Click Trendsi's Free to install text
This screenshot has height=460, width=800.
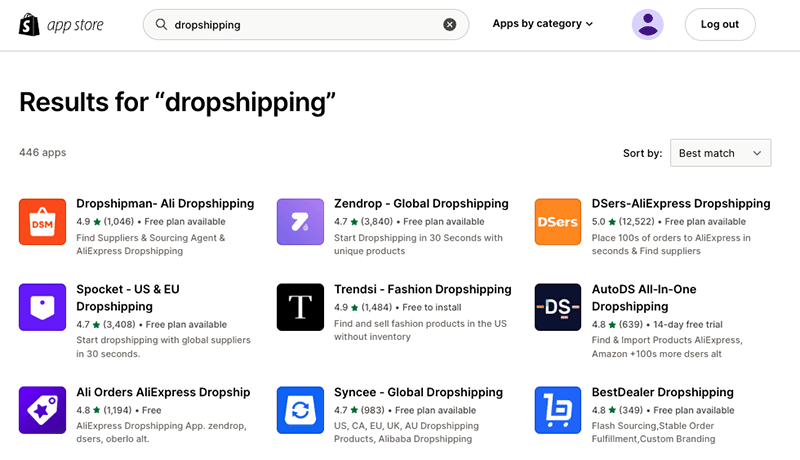[x=432, y=308]
